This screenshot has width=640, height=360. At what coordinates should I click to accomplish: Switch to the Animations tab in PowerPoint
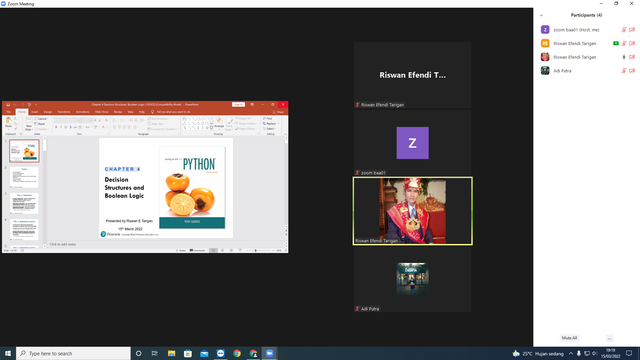click(82, 112)
